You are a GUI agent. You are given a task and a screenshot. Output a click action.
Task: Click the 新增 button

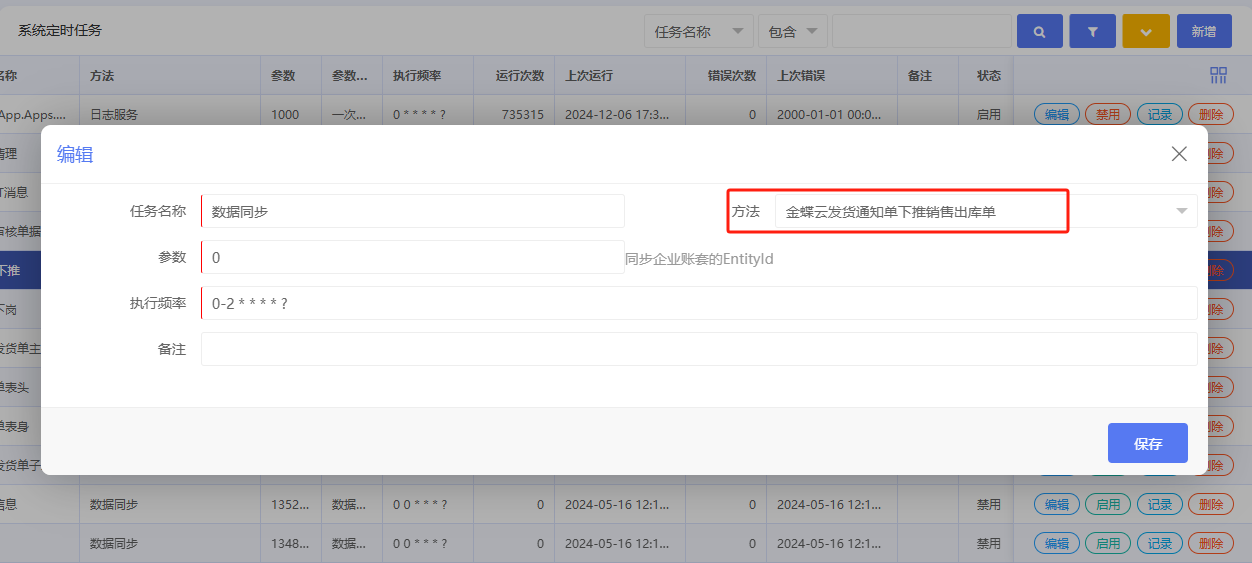pos(1204,32)
